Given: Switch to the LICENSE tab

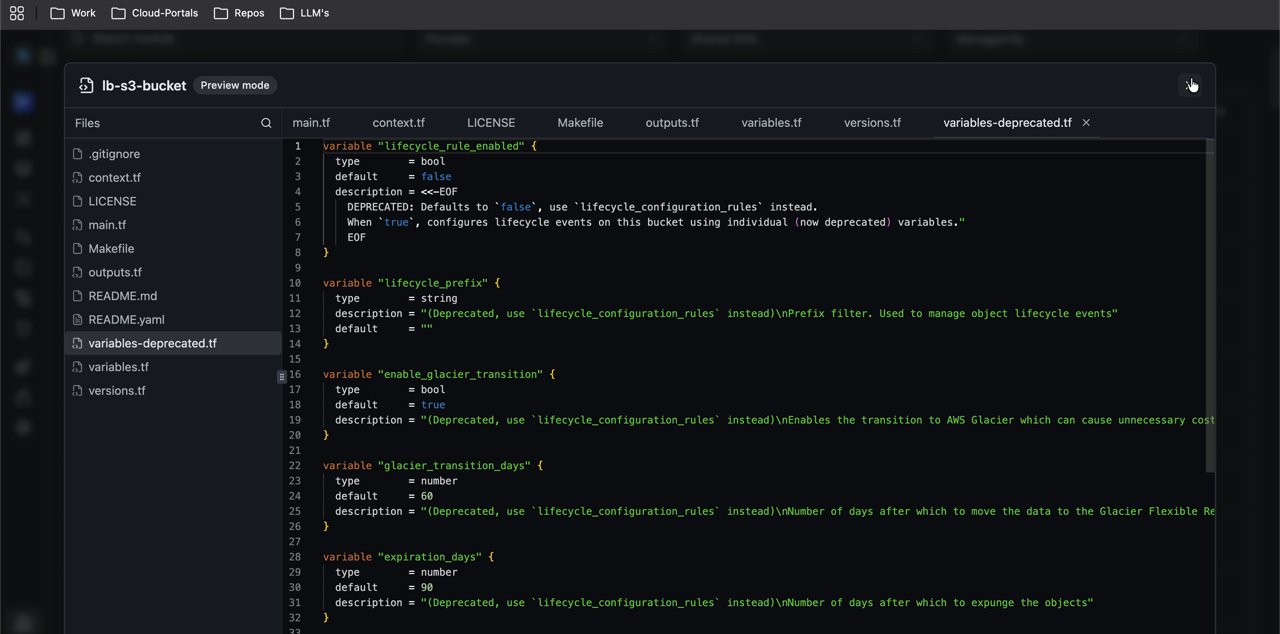Looking at the screenshot, I should click(491, 123).
